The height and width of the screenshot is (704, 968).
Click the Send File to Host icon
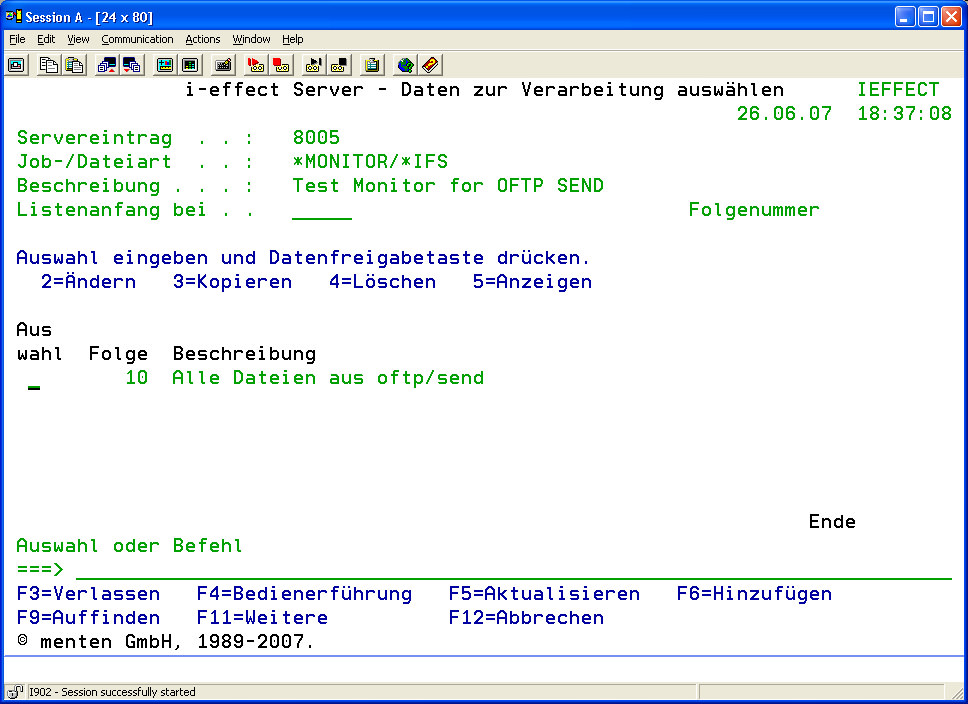pos(107,65)
